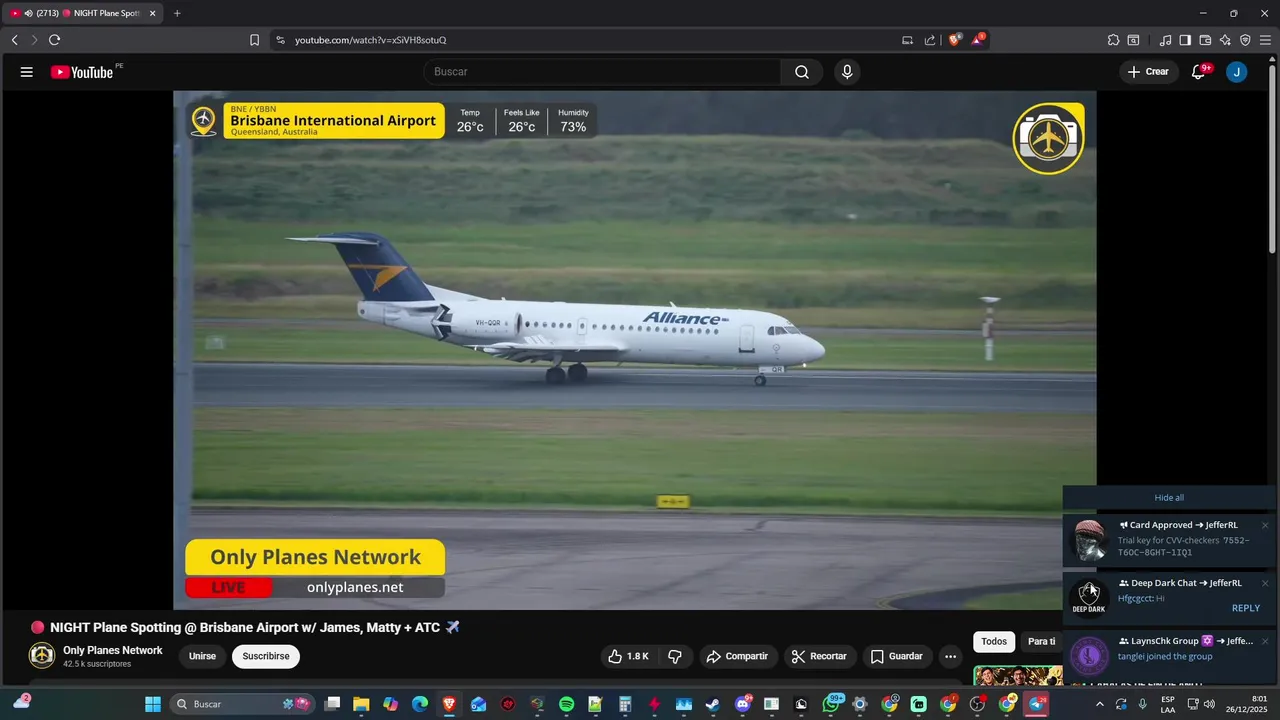This screenshot has width=1280, height=720.
Task: Open the browser extensions puzzle icon
Action: tap(1113, 40)
